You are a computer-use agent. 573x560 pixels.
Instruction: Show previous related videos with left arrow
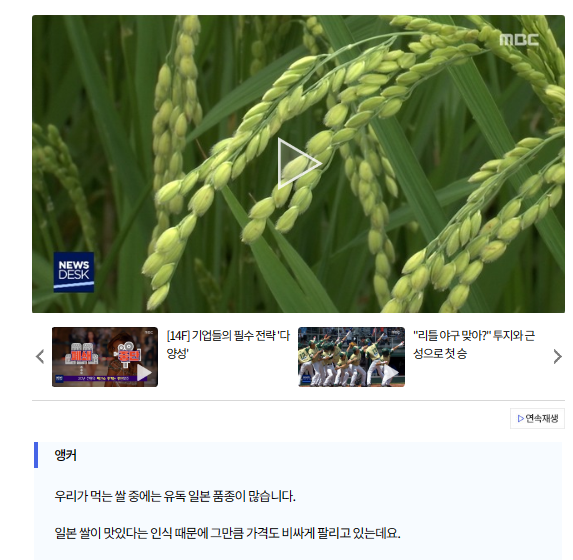click(40, 357)
